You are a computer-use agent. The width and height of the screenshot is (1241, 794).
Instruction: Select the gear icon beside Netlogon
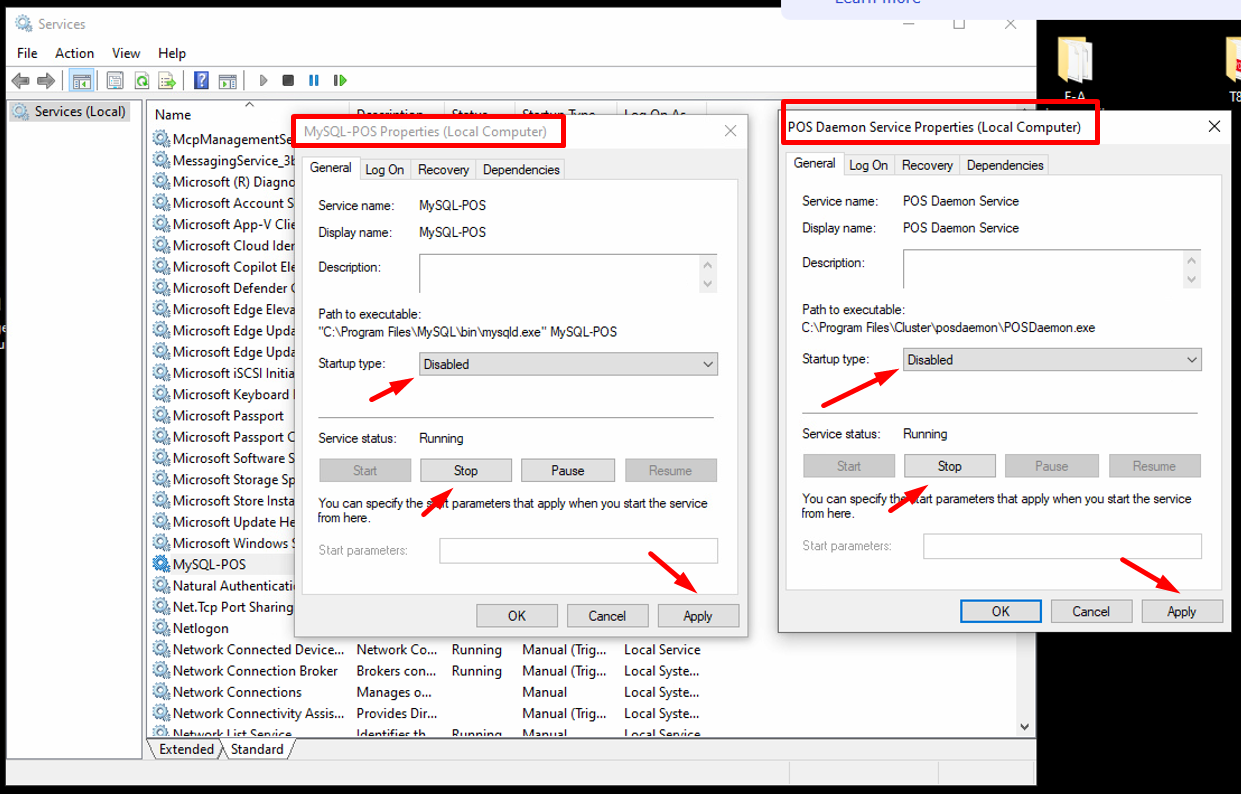pyautogui.click(x=161, y=628)
